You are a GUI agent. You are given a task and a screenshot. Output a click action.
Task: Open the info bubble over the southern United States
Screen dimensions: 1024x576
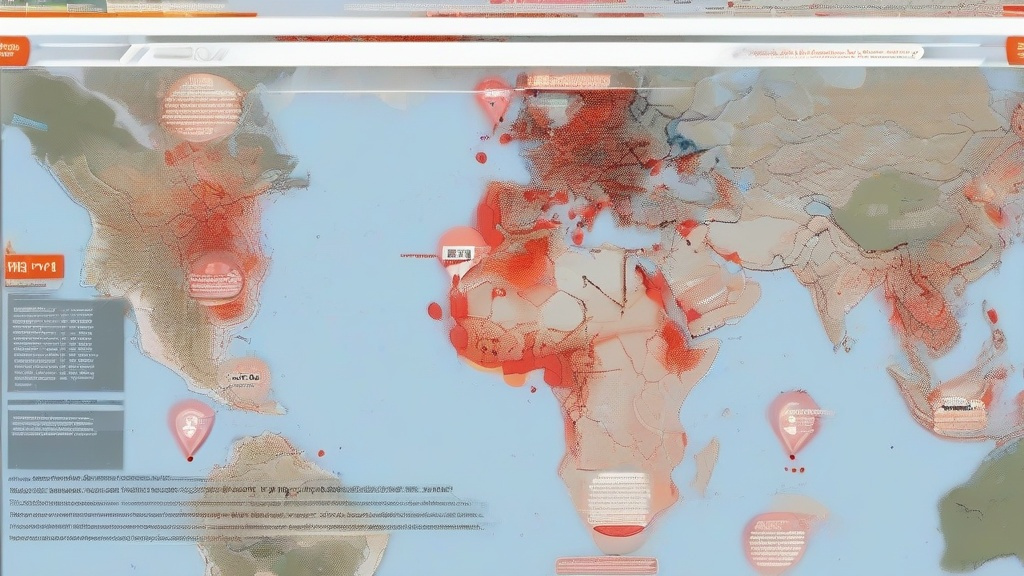[x=215, y=276]
